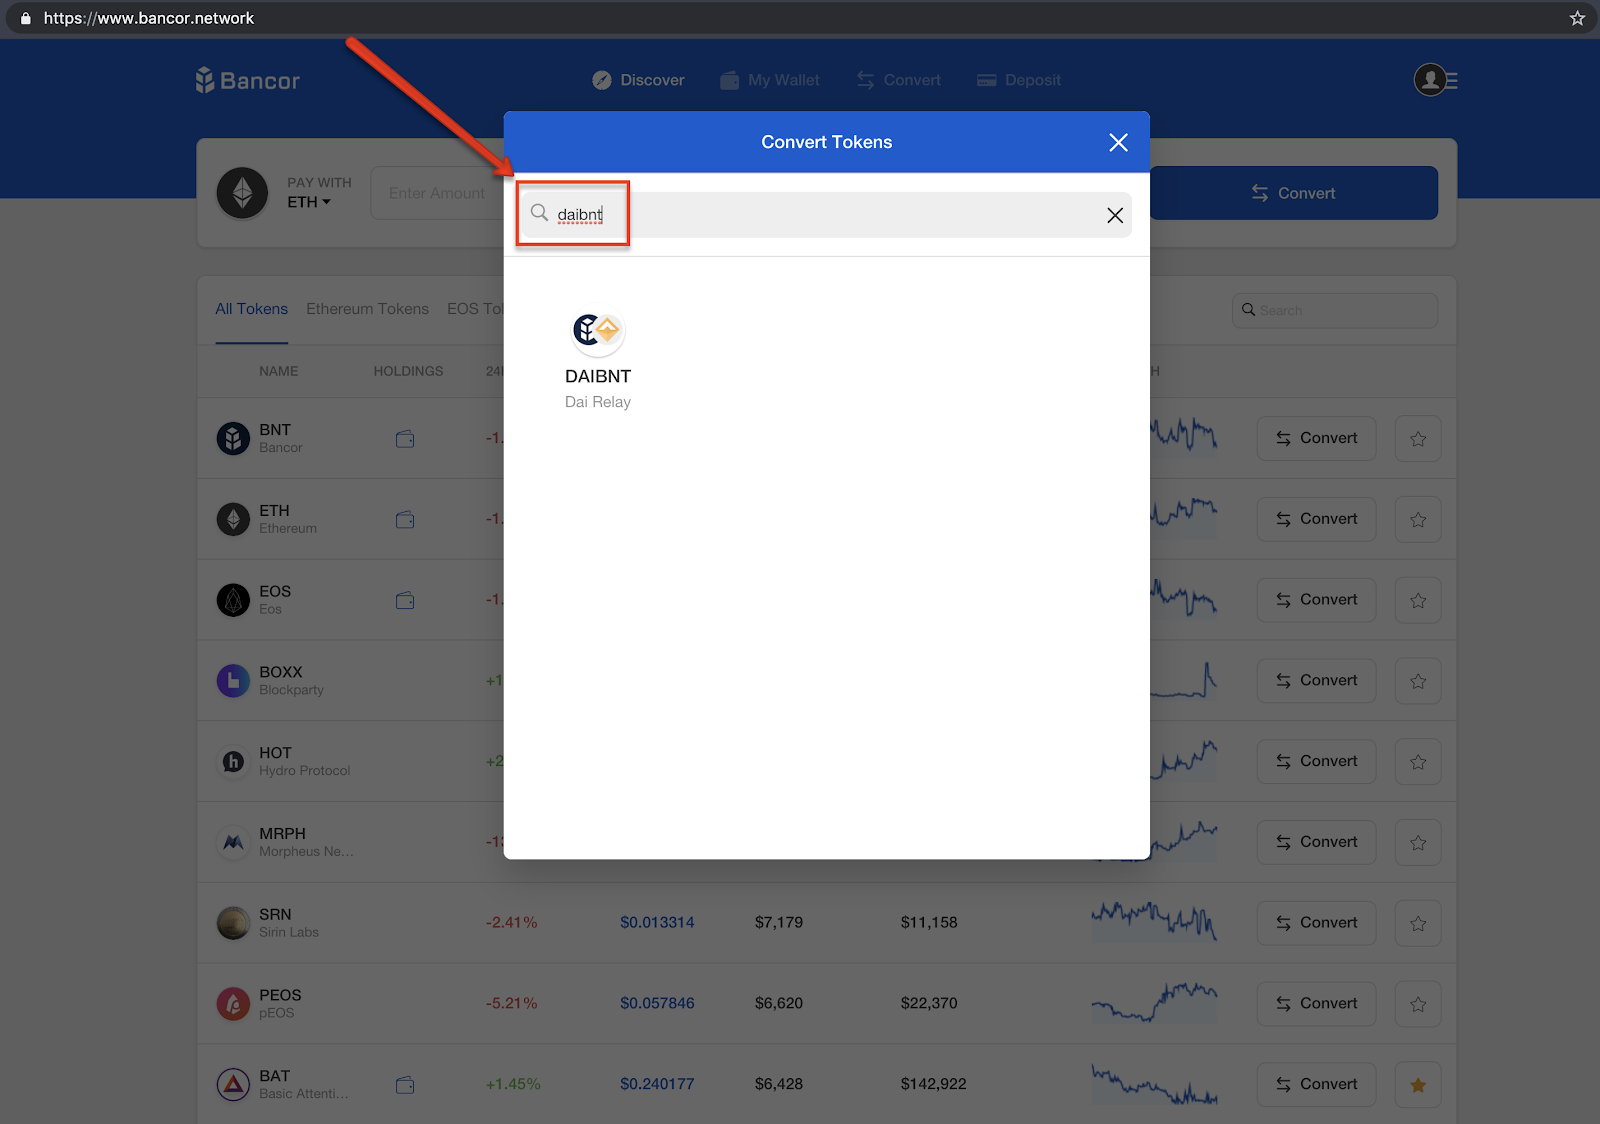This screenshot has height=1124, width=1600.
Task: Favorite ETH with the star toggle
Action: (x=1418, y=519)
